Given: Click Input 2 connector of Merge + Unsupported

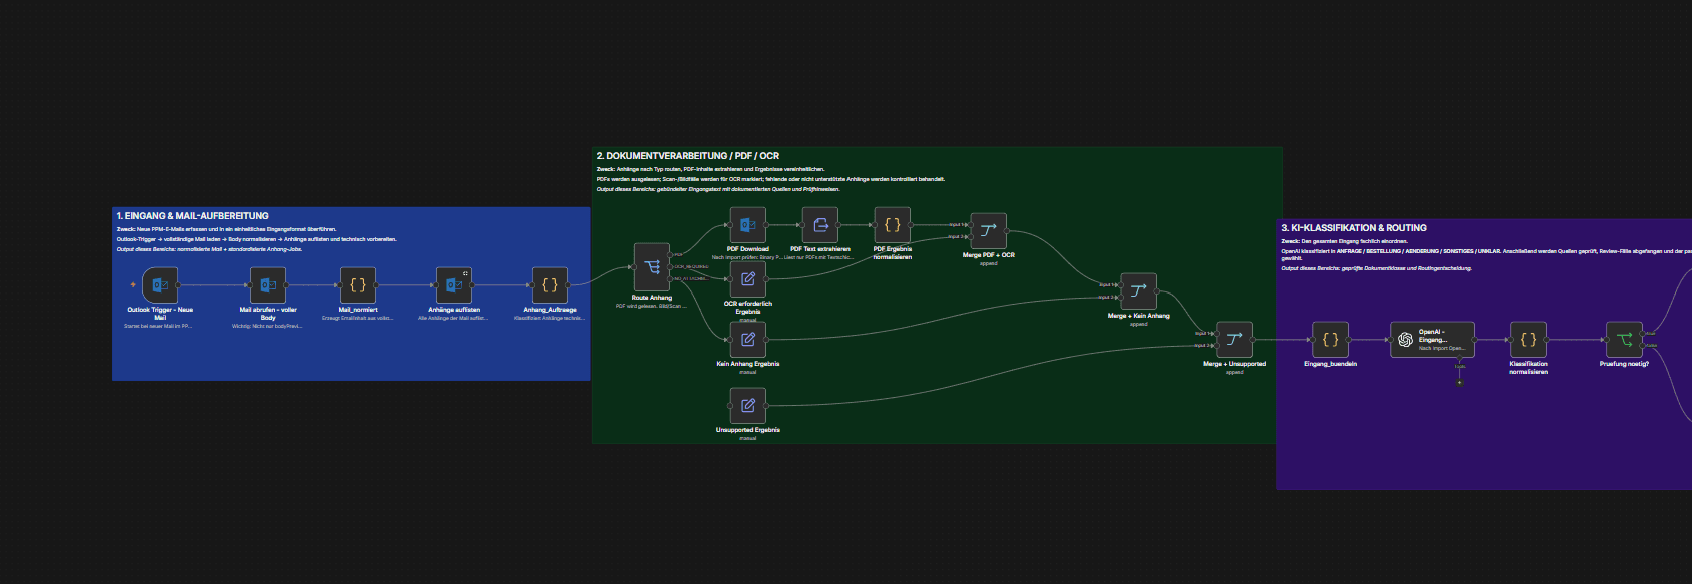Looking at the screenshot, I should click(1215, 346).
